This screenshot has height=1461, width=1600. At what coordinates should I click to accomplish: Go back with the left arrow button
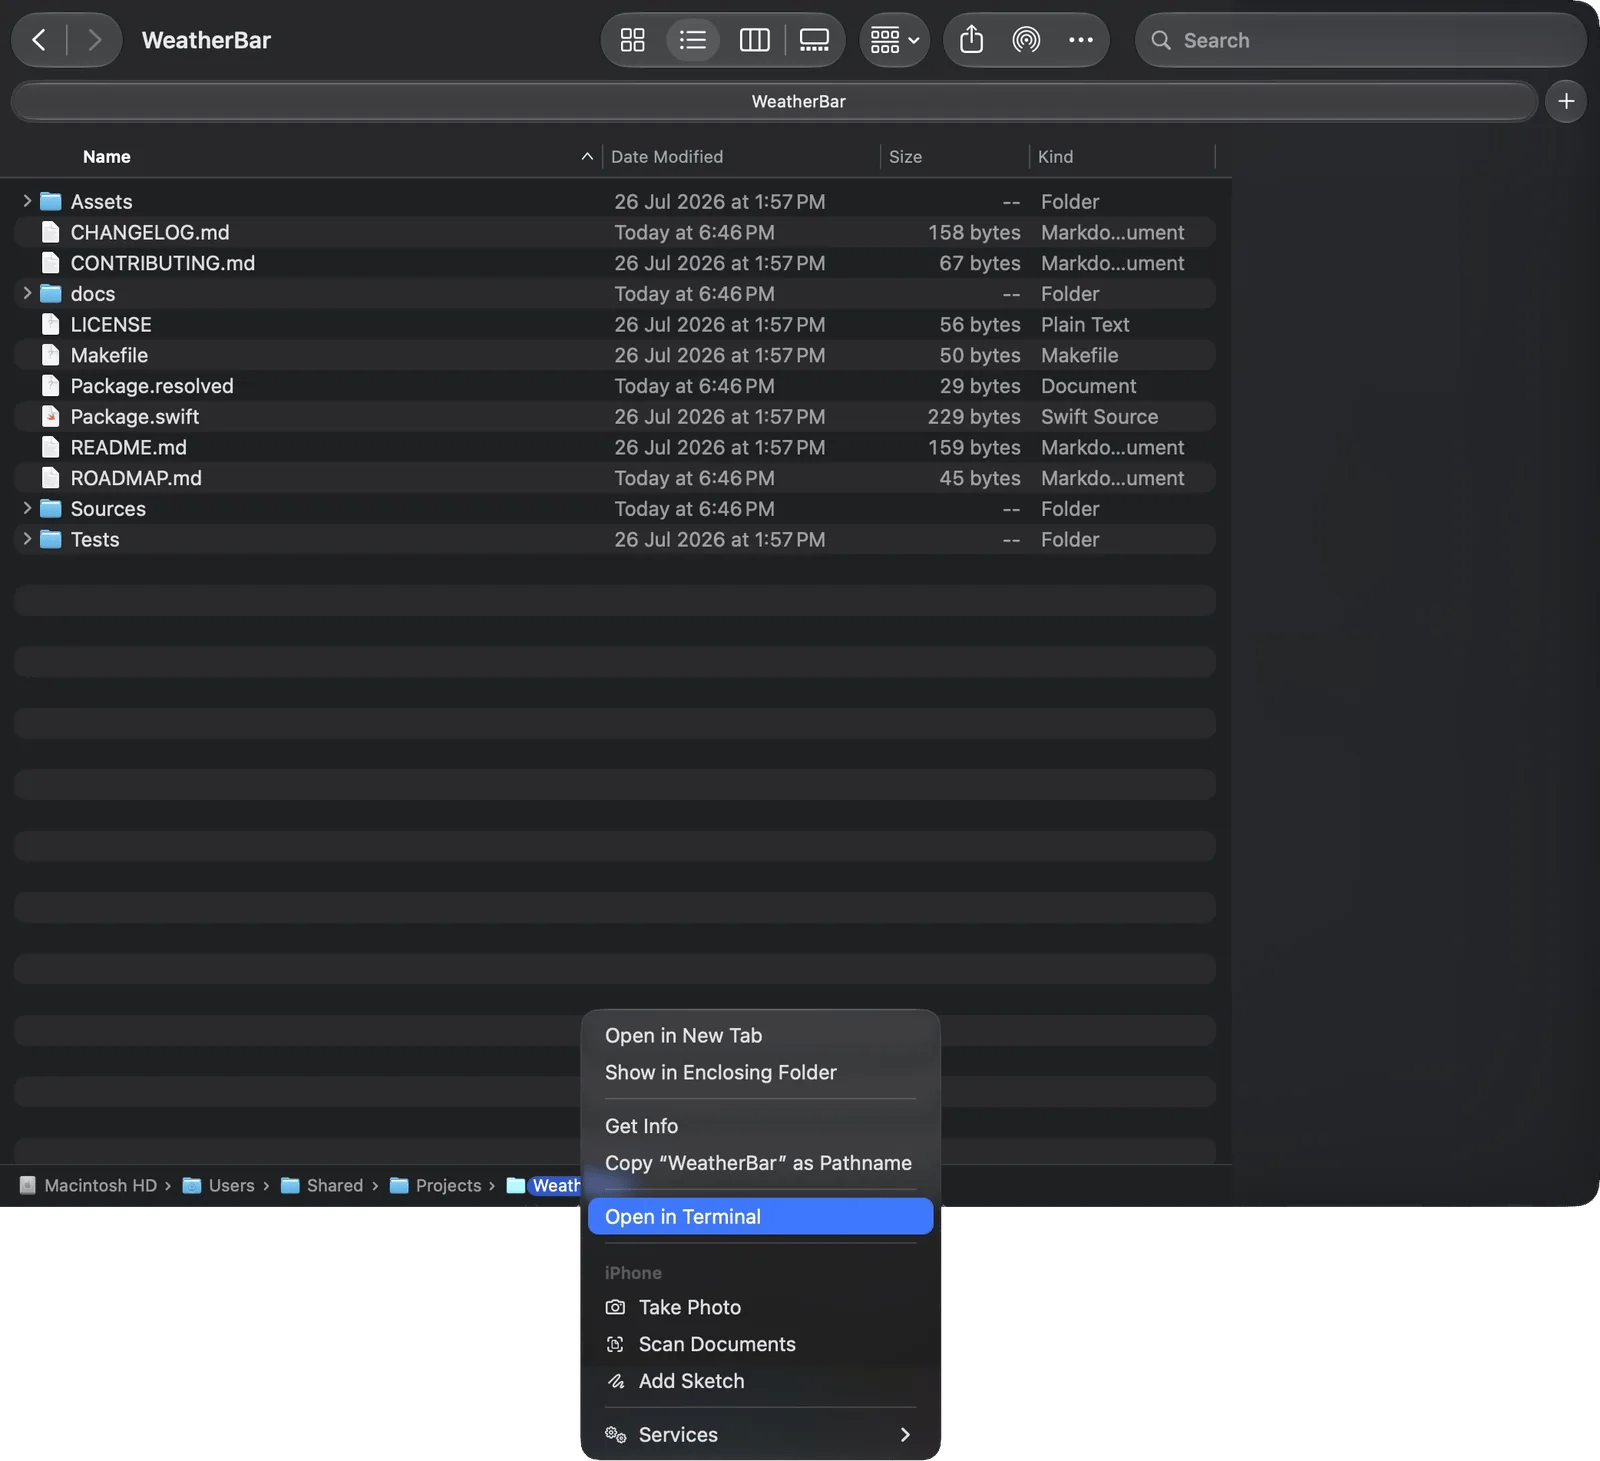click(x=39, y=40)
